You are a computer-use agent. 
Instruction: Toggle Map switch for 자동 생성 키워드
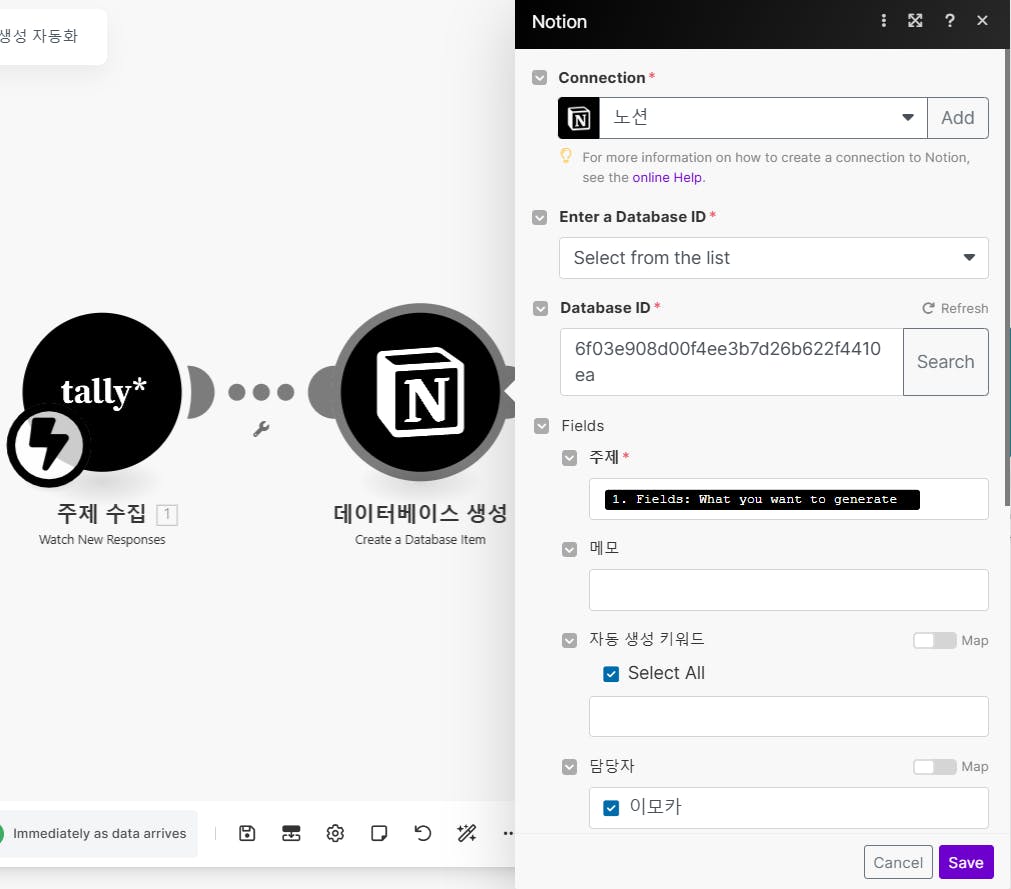[934, 640]
